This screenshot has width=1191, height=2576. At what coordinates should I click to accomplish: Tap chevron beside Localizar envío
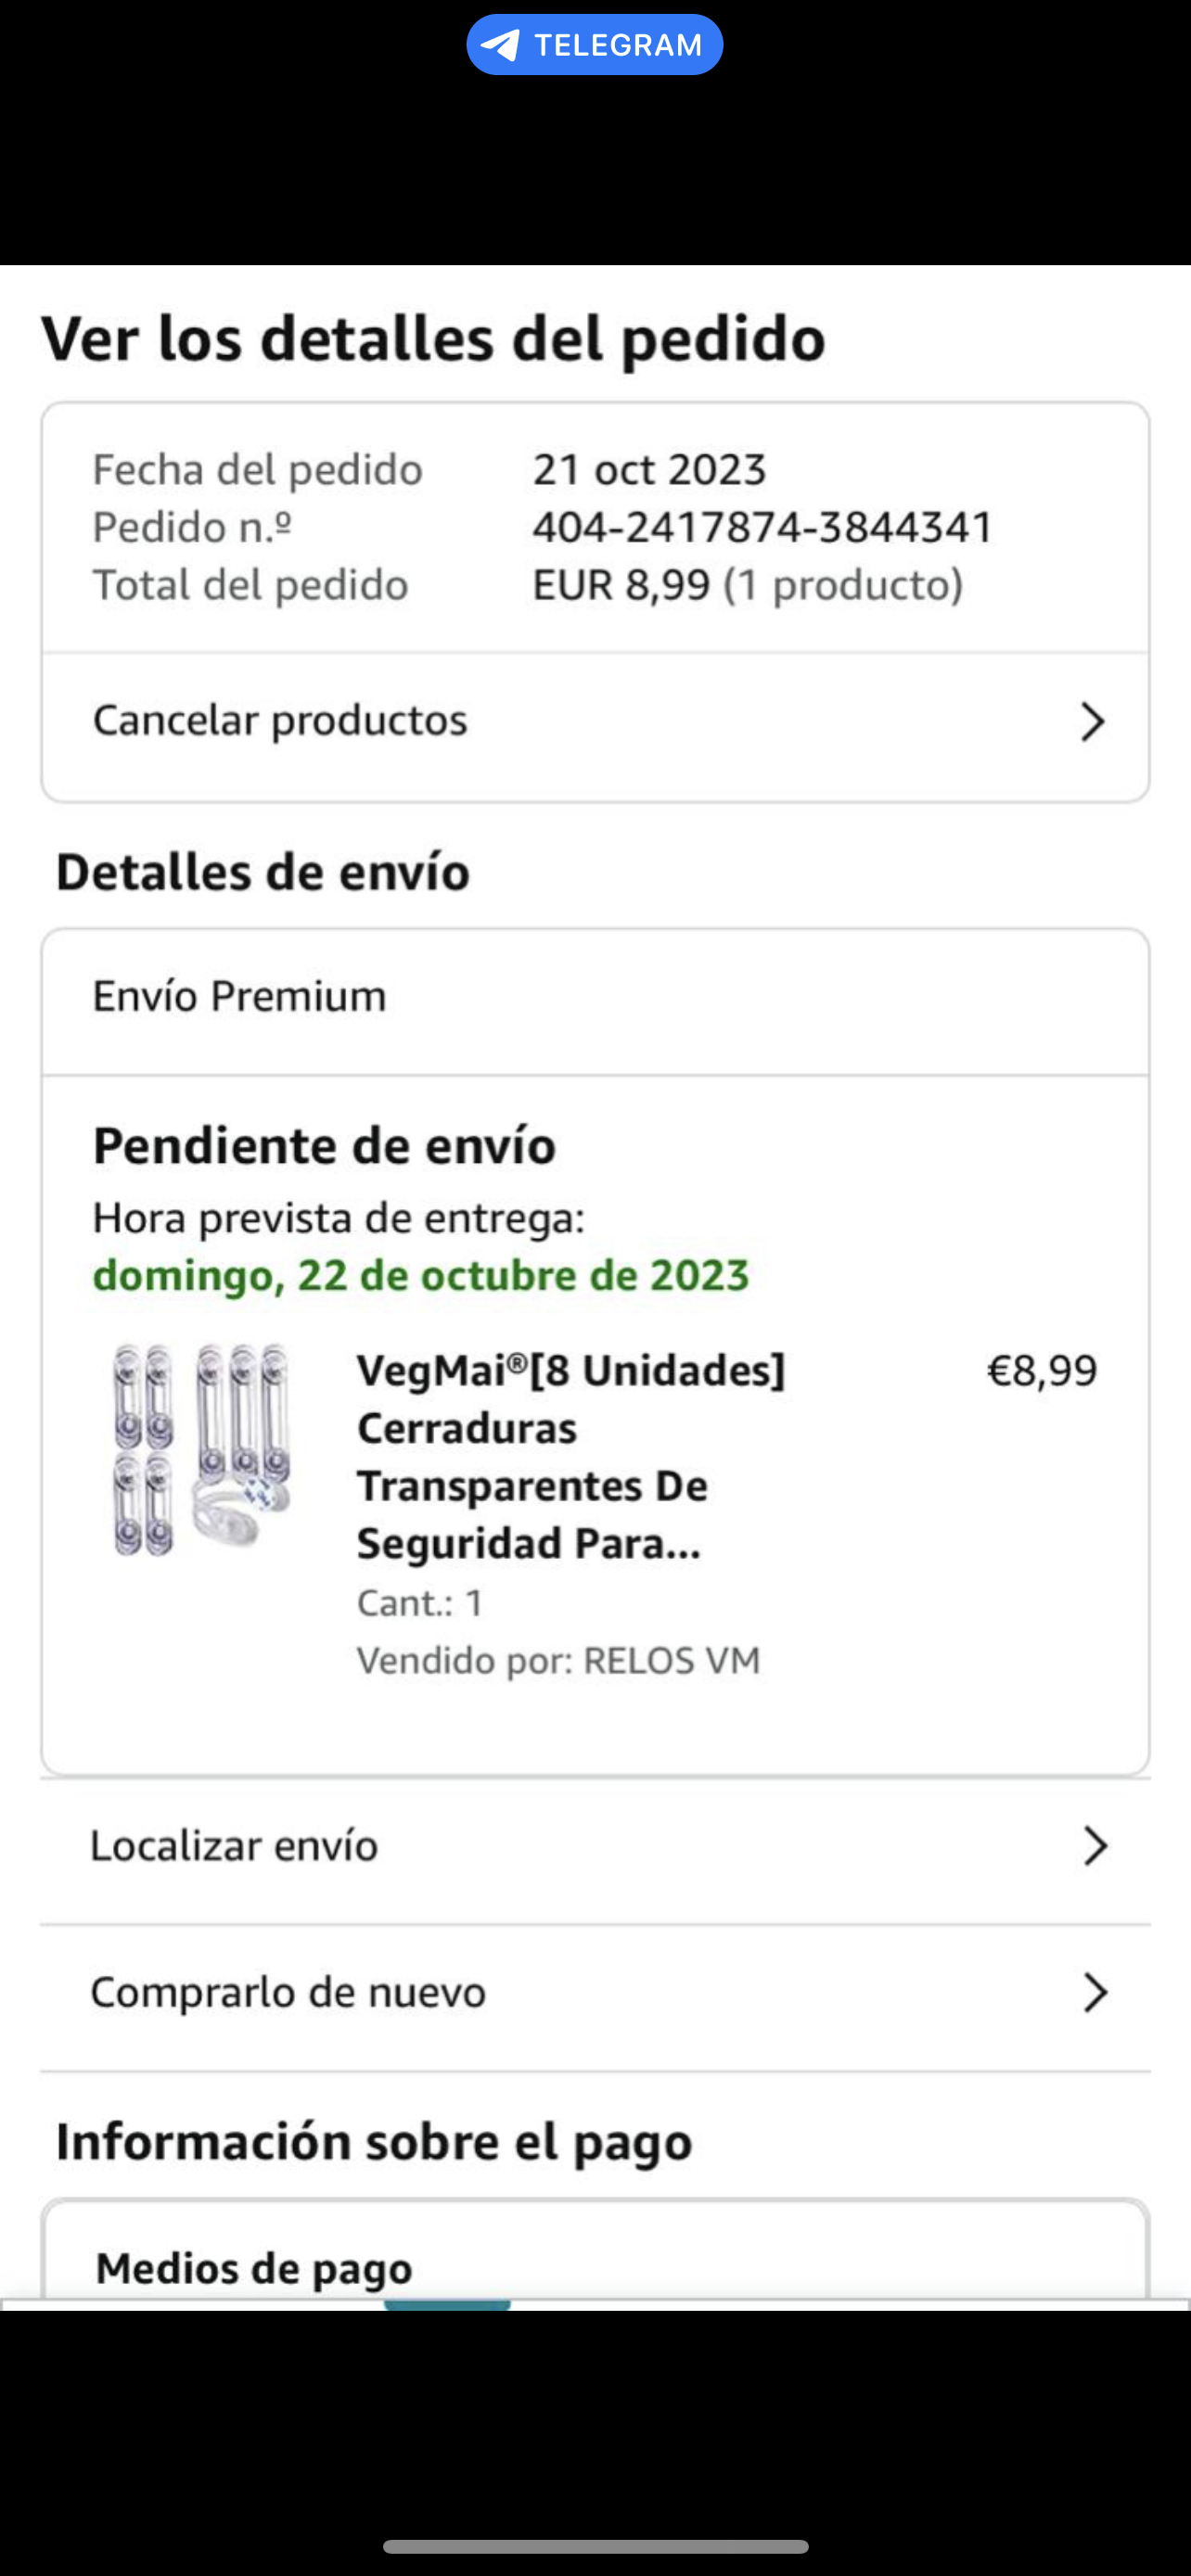(1095, 1846)
